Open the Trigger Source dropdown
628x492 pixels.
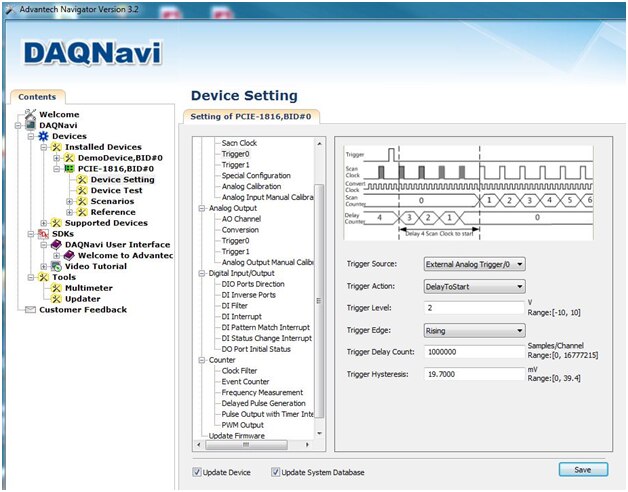tap(474, 264)
